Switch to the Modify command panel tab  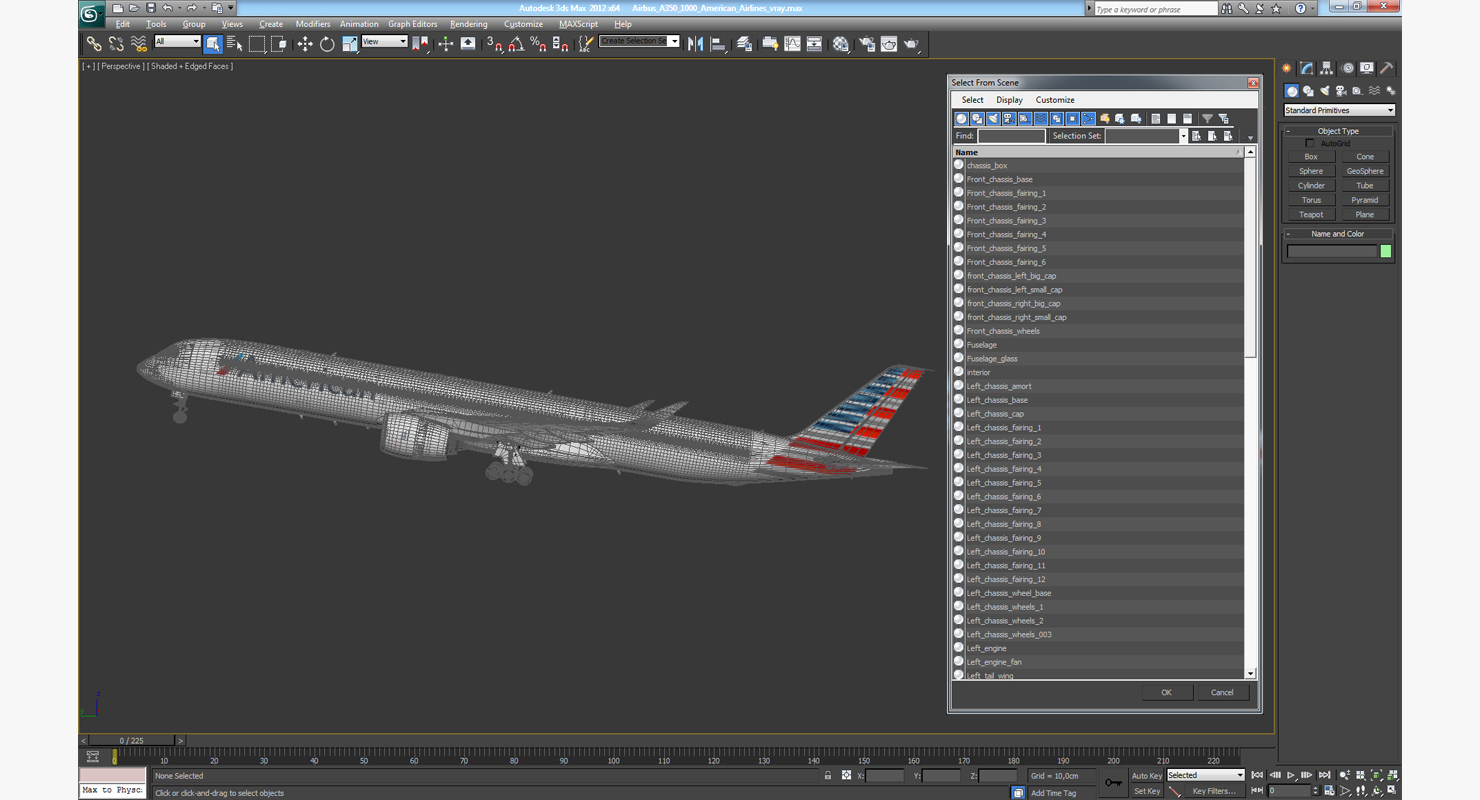tap(1307, 69)
